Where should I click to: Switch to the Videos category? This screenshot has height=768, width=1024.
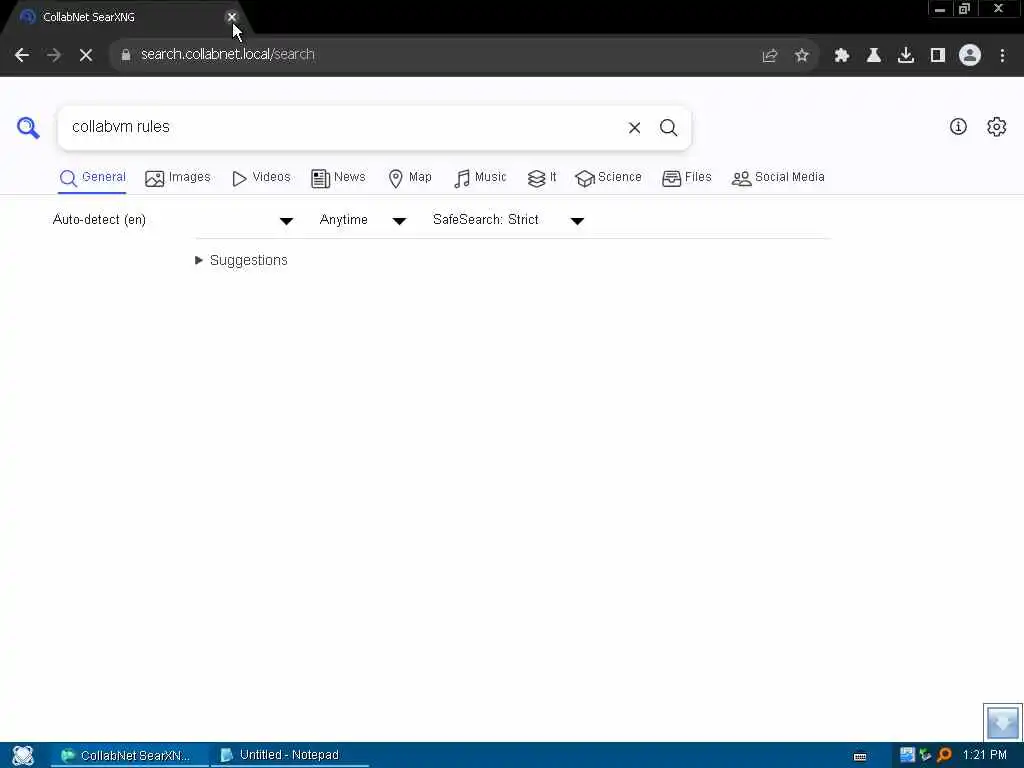click(x=261, y=178)
